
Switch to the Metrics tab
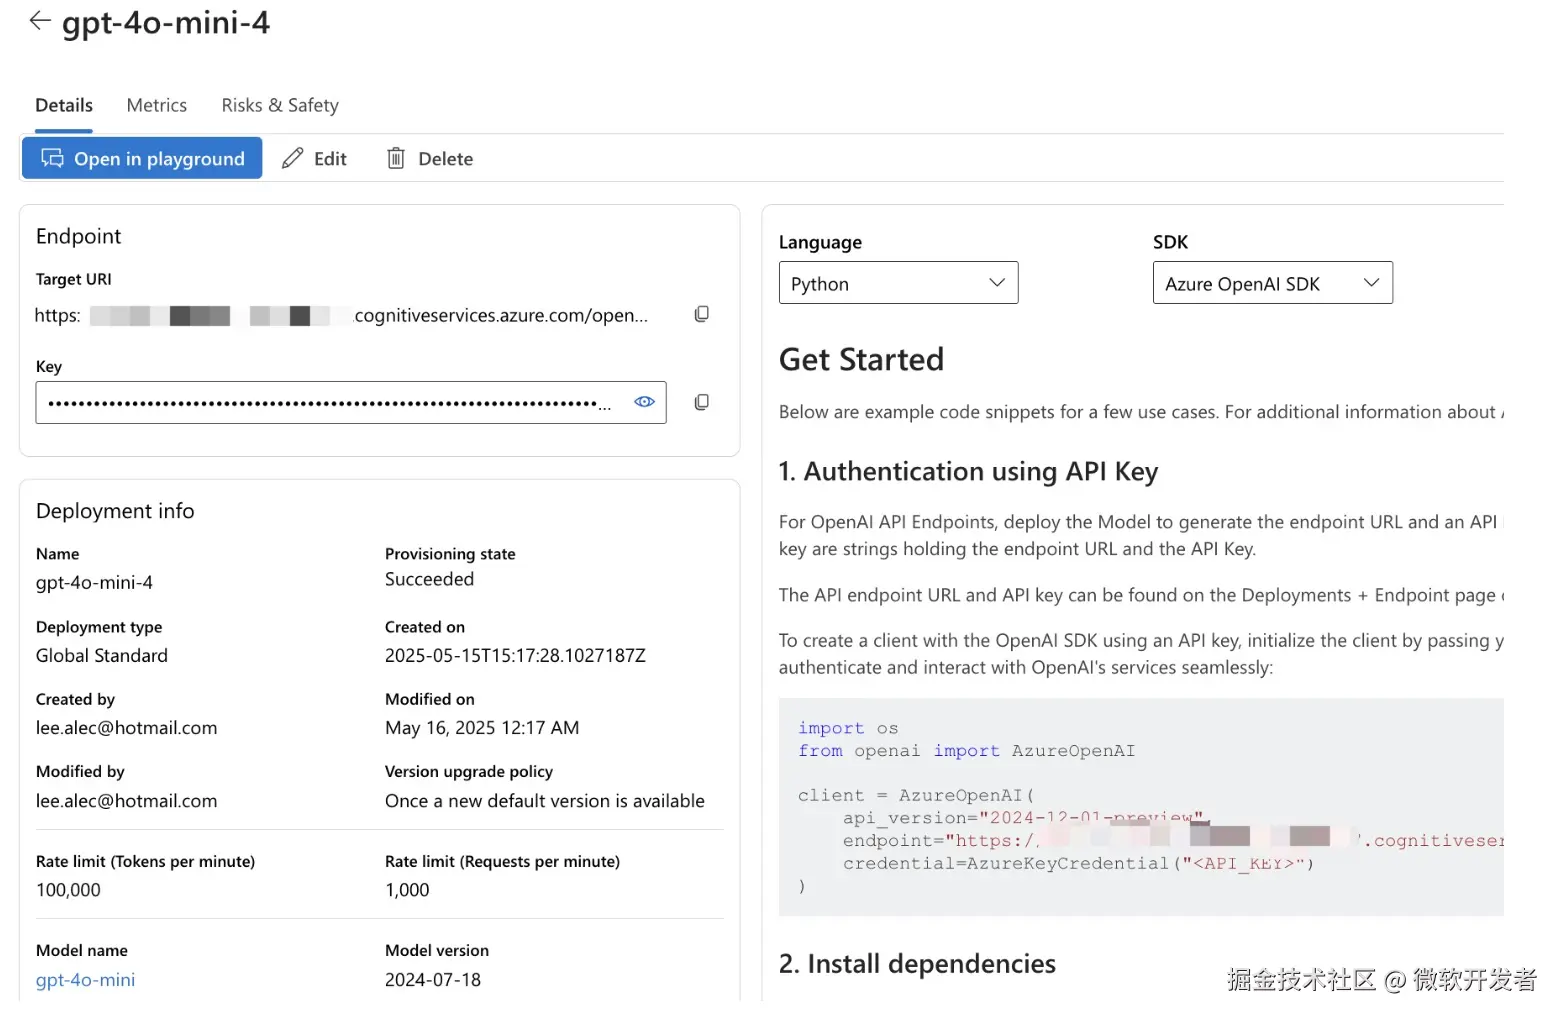click(157, 105)
